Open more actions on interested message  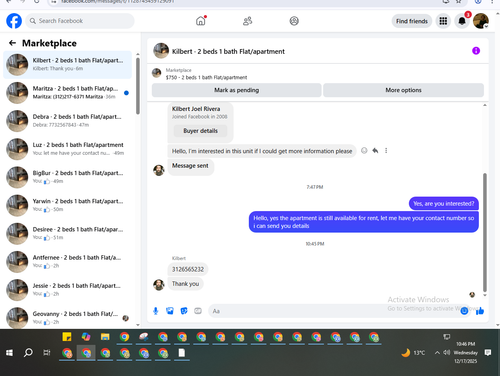click(386, 151)
